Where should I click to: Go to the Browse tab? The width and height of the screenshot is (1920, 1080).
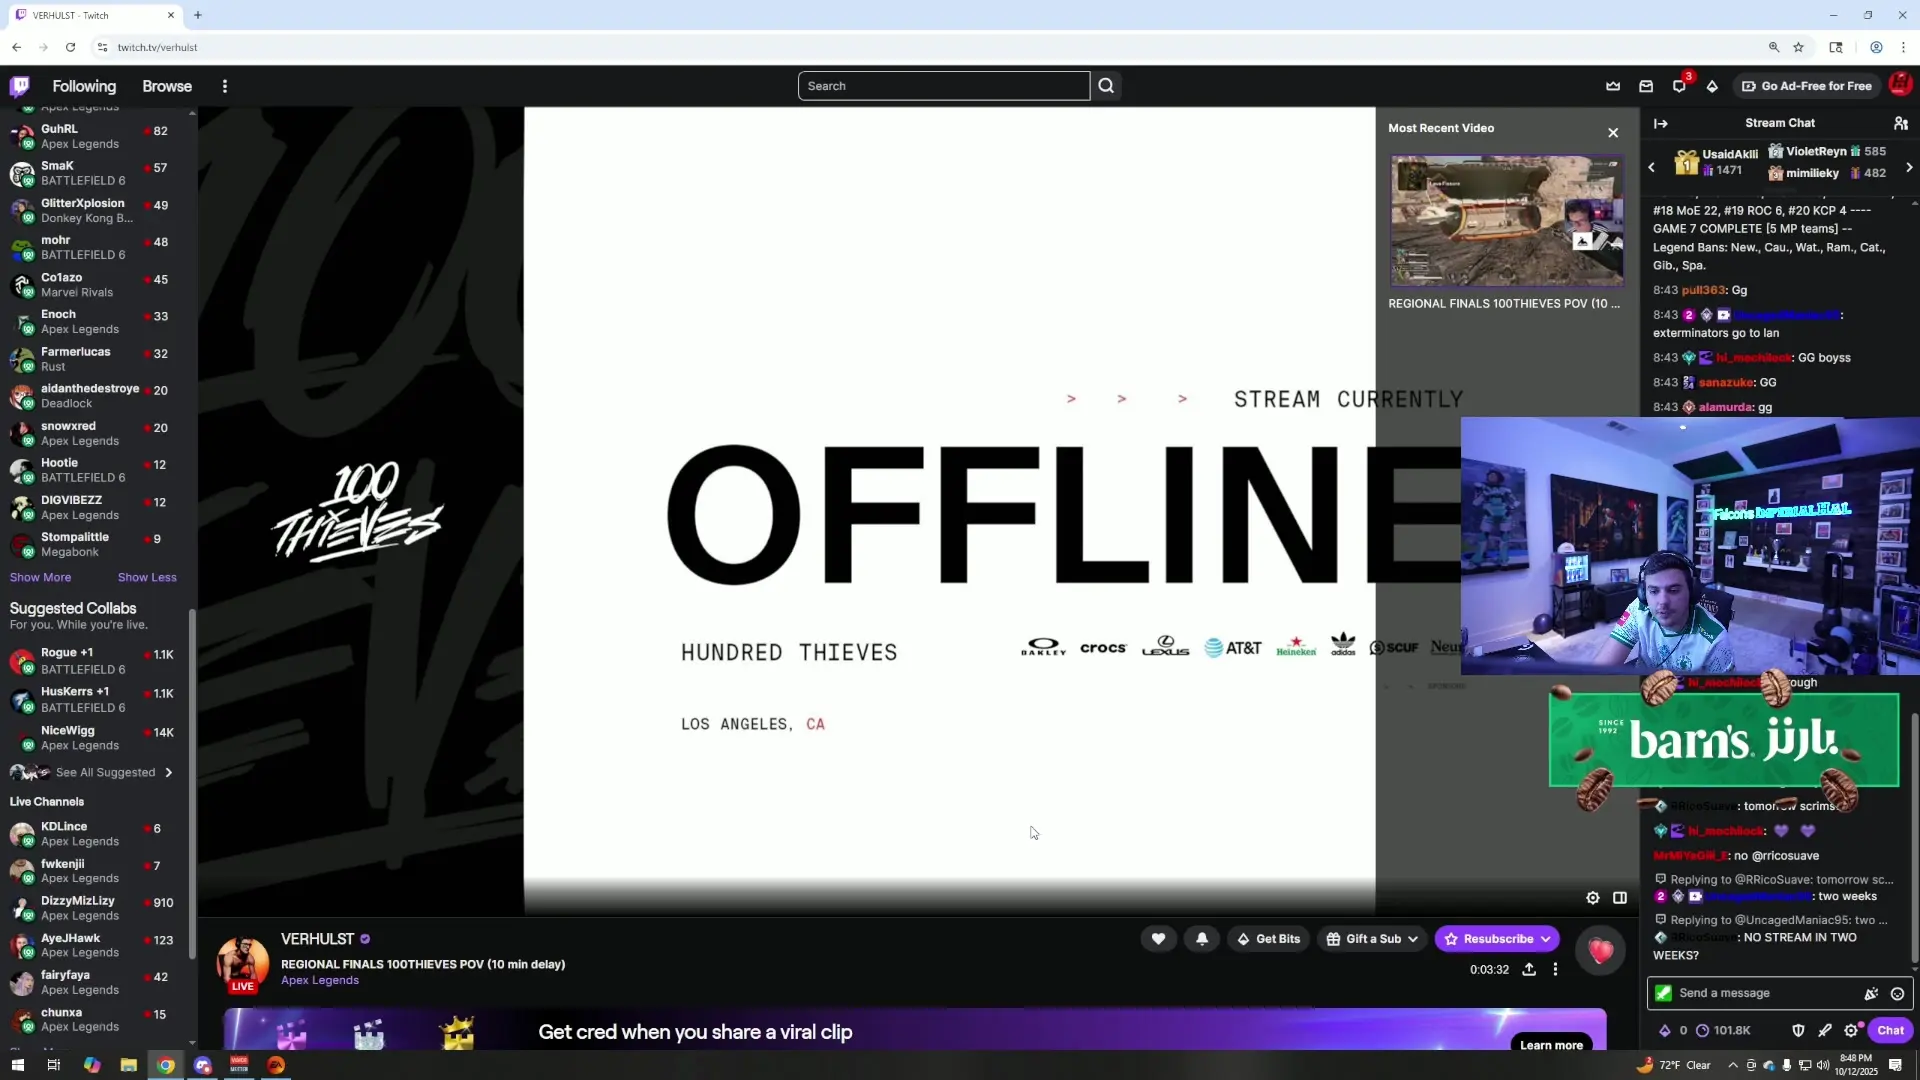(167, 86)
